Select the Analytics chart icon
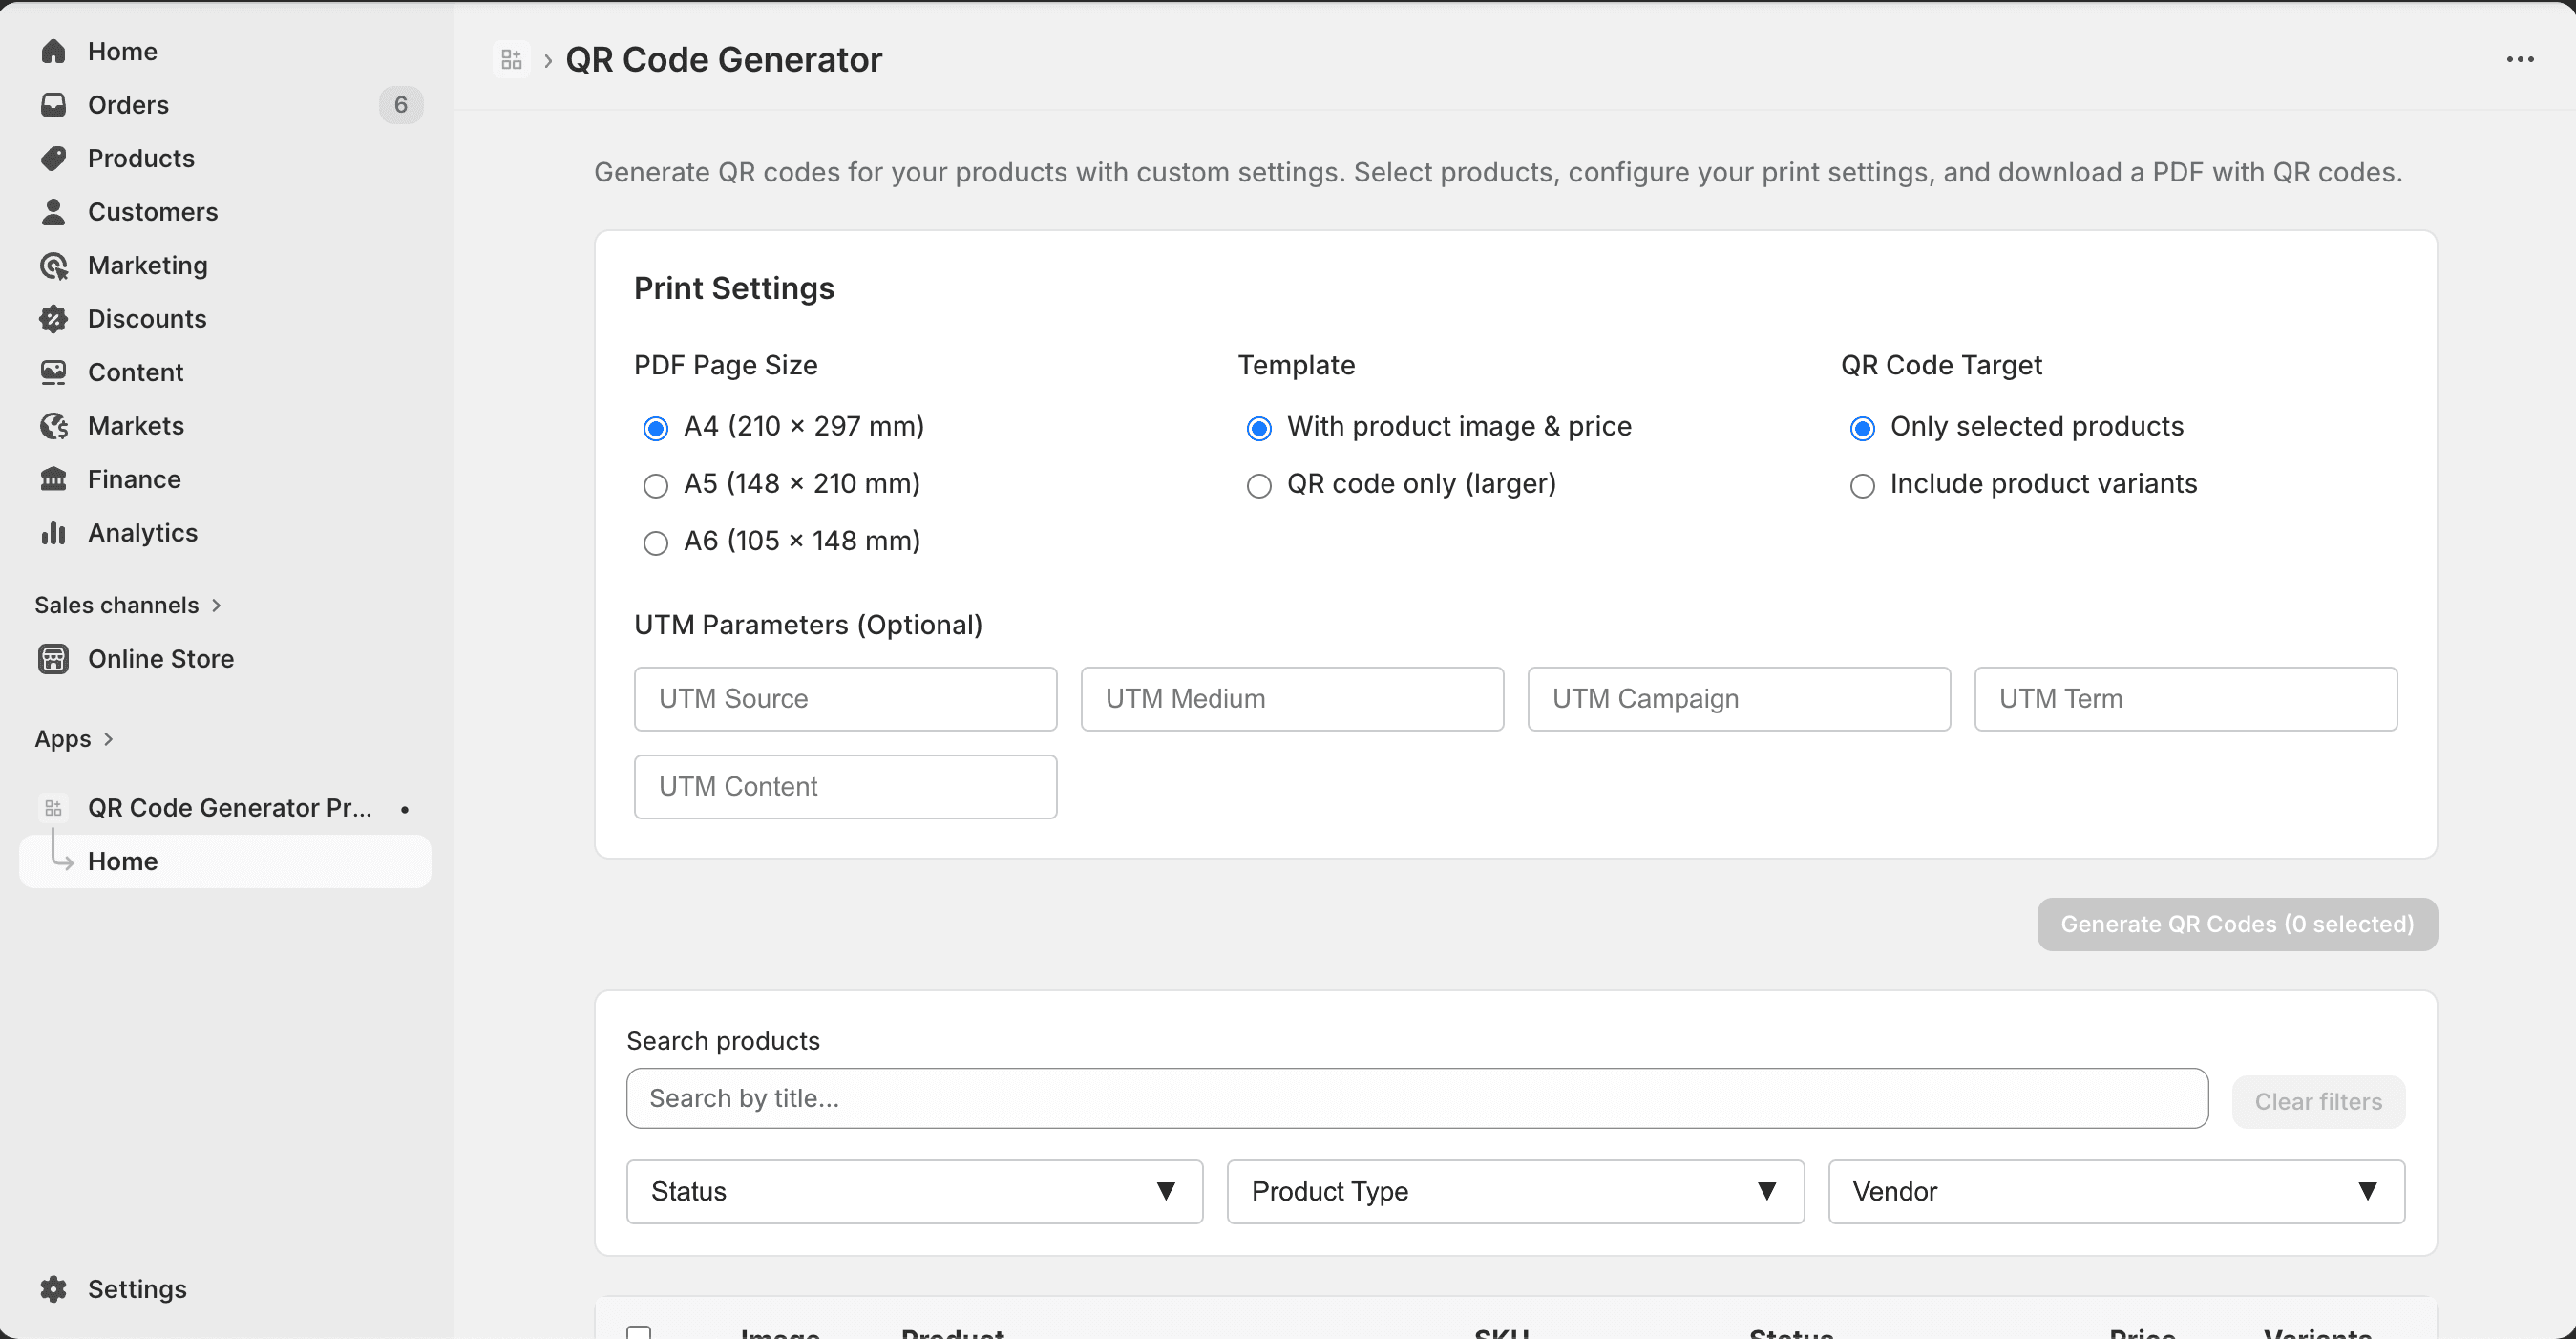 tap(52, 532)
